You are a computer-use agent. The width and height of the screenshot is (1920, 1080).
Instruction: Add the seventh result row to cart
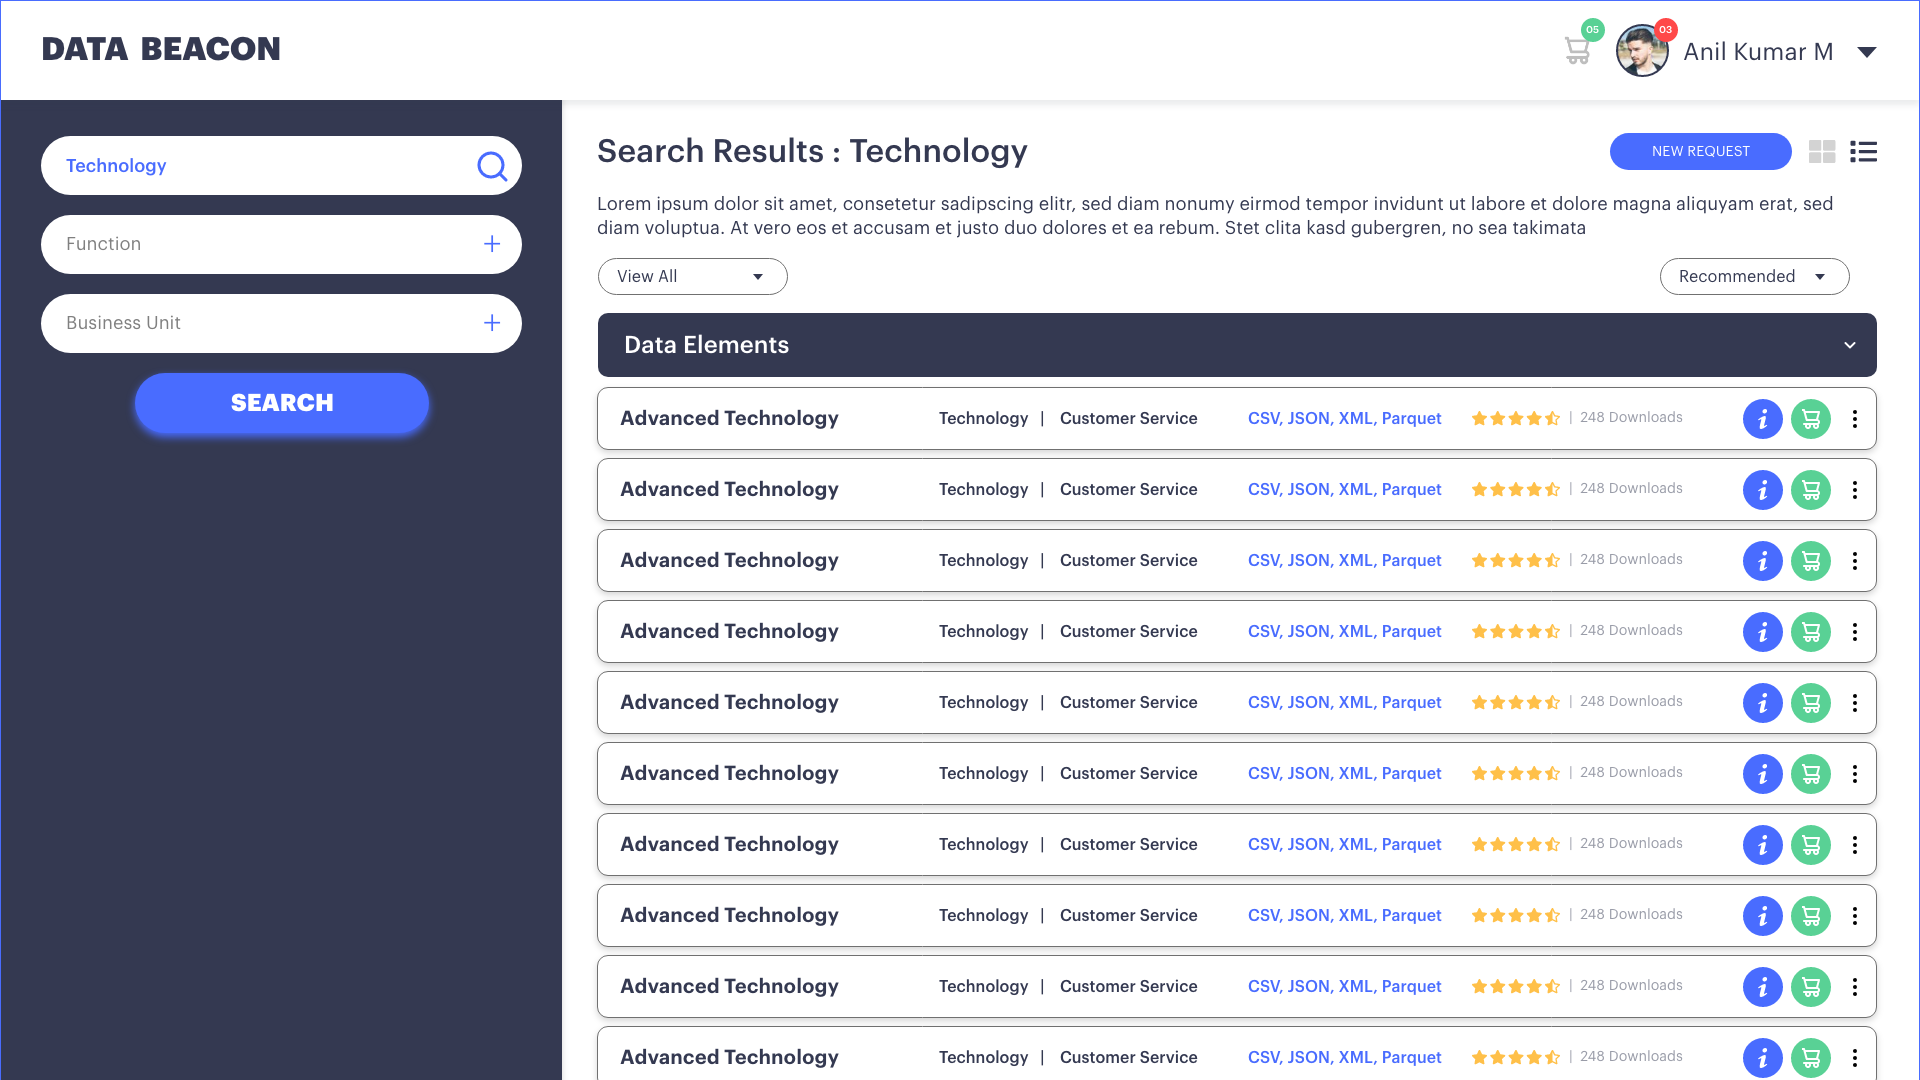click(1810, 845)
